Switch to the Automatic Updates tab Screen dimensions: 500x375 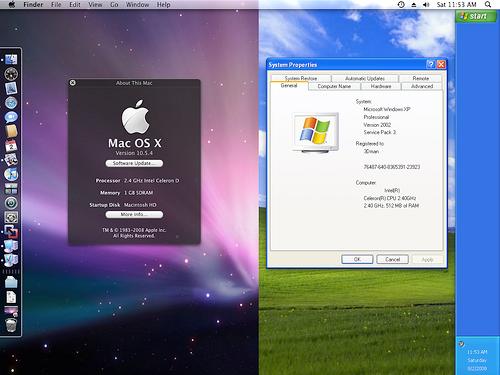pos(365,78)
